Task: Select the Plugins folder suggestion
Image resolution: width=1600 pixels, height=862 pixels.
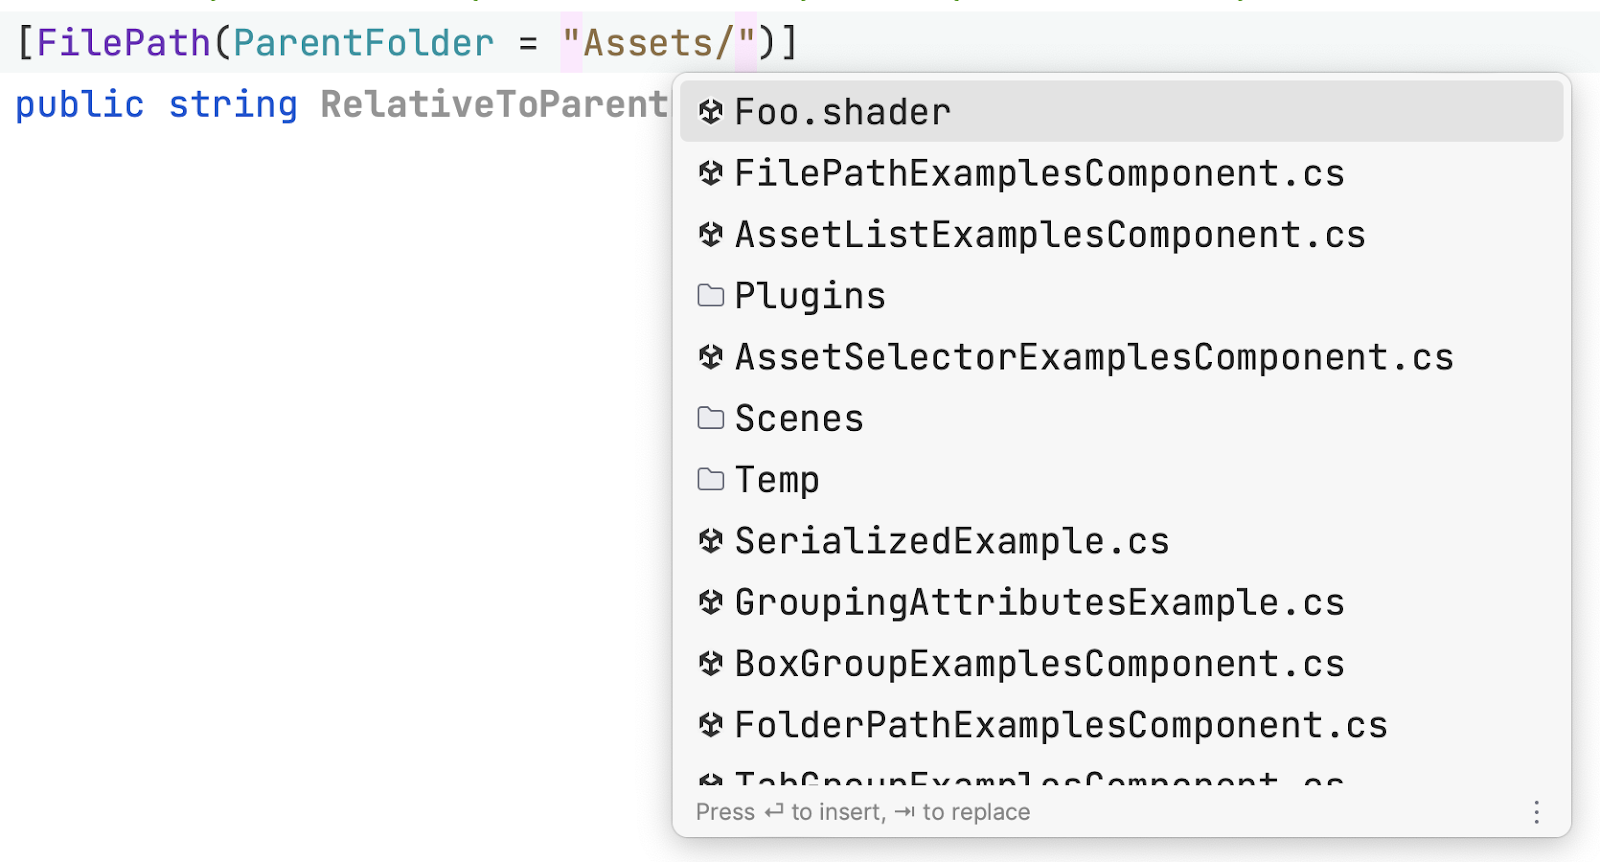Action: coord(810,296)
